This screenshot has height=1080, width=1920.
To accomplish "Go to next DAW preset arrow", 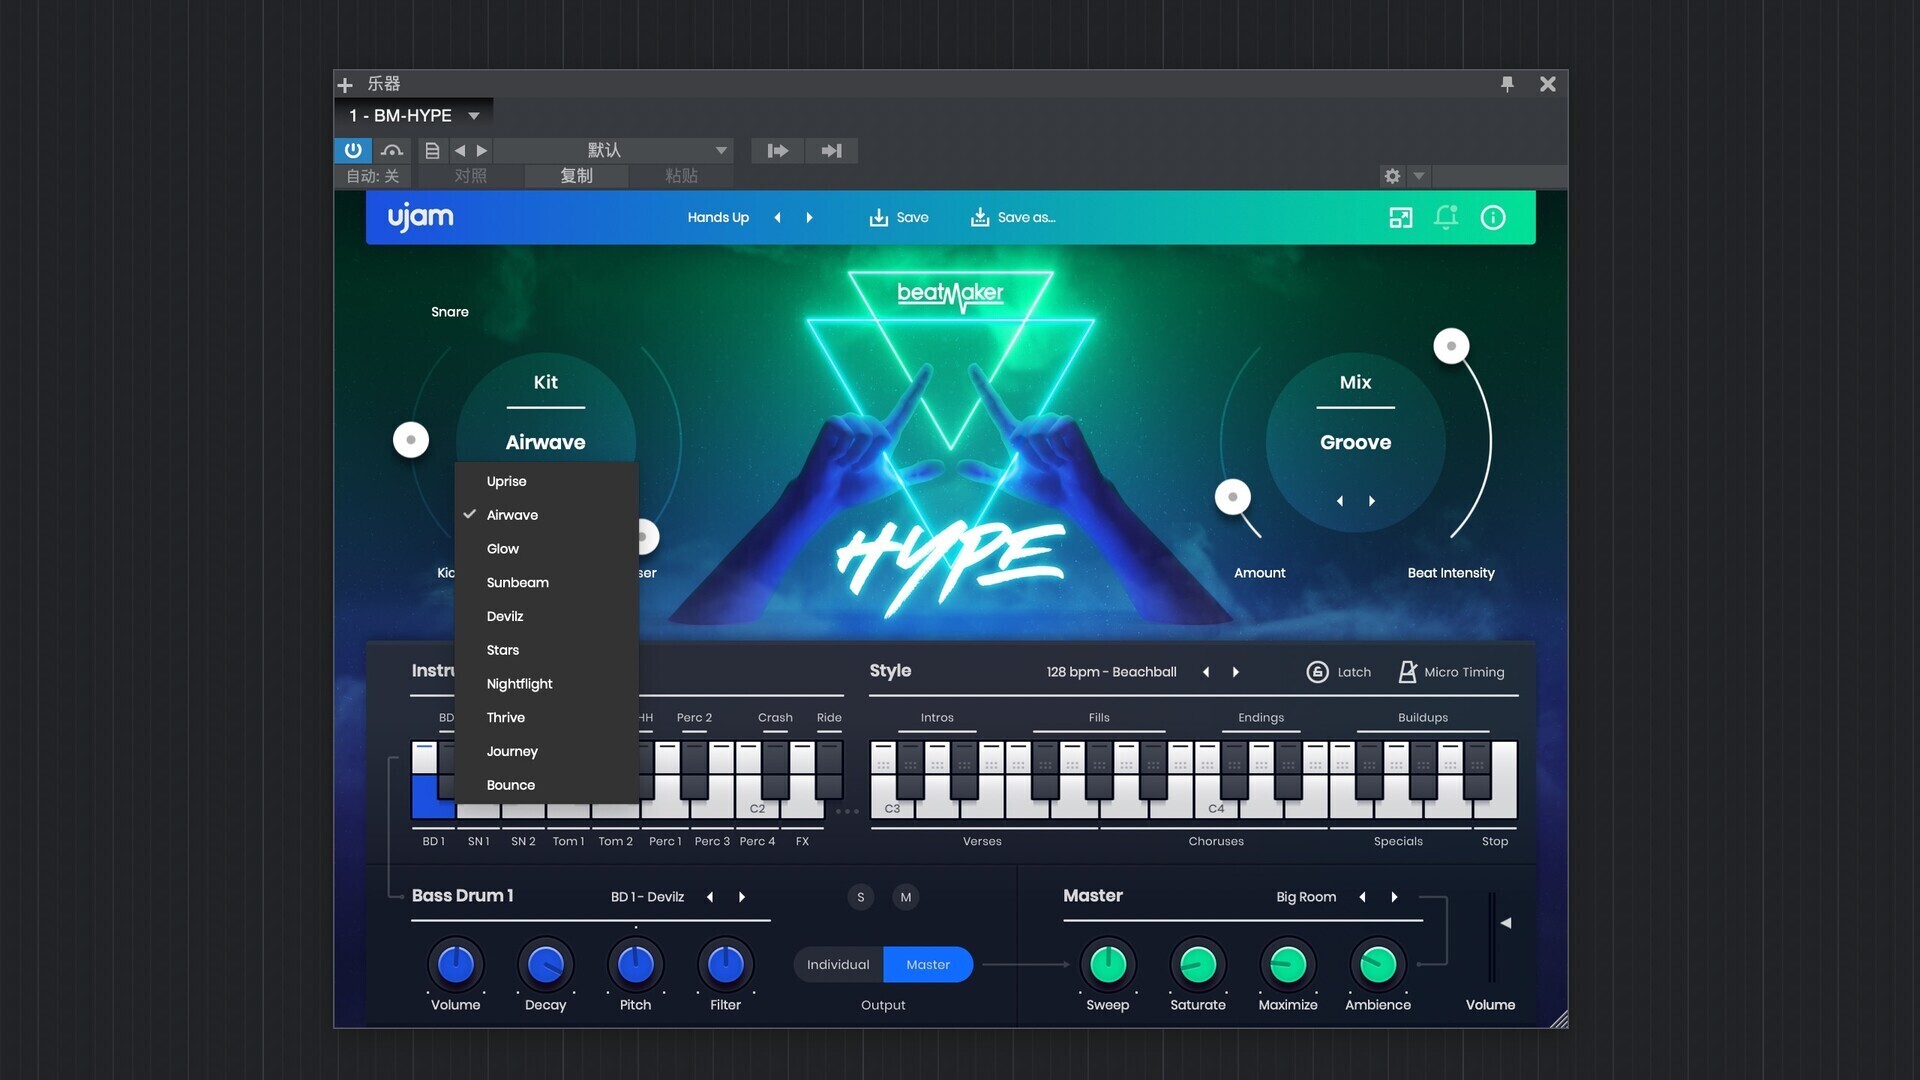I will pyautogui.click(x=482, y=150).
